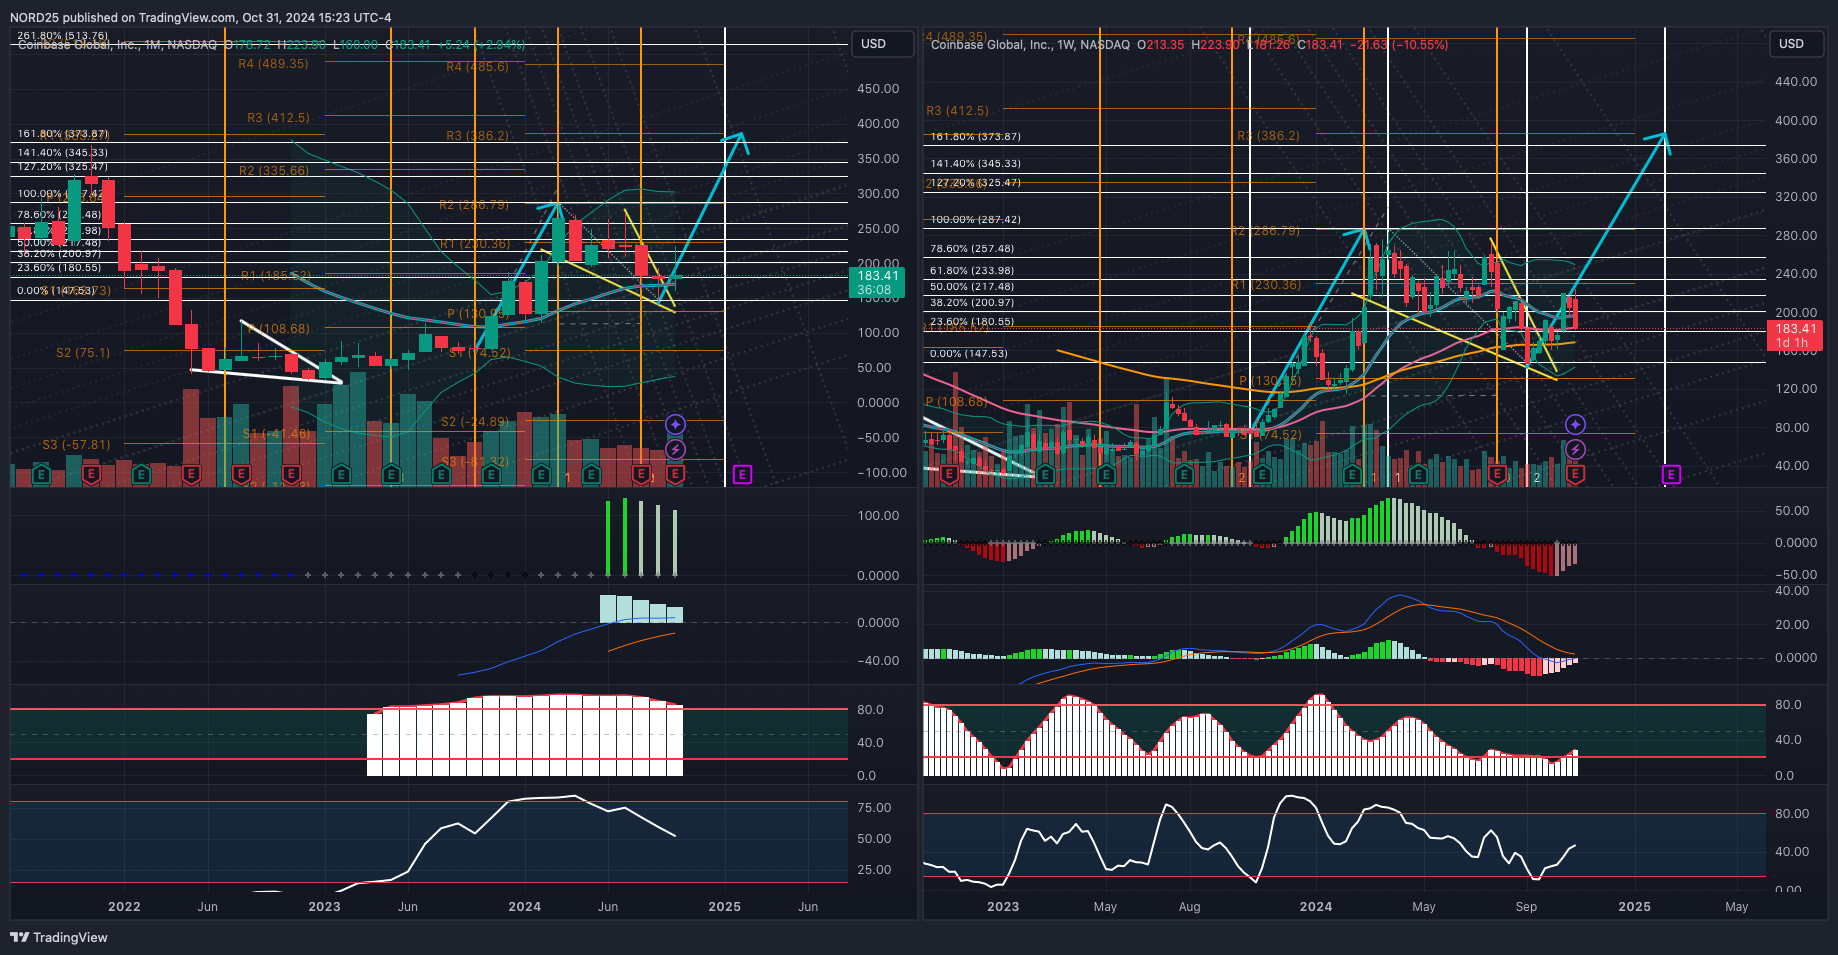Click the Sep label on weekly time axis

click(1526, 907)
